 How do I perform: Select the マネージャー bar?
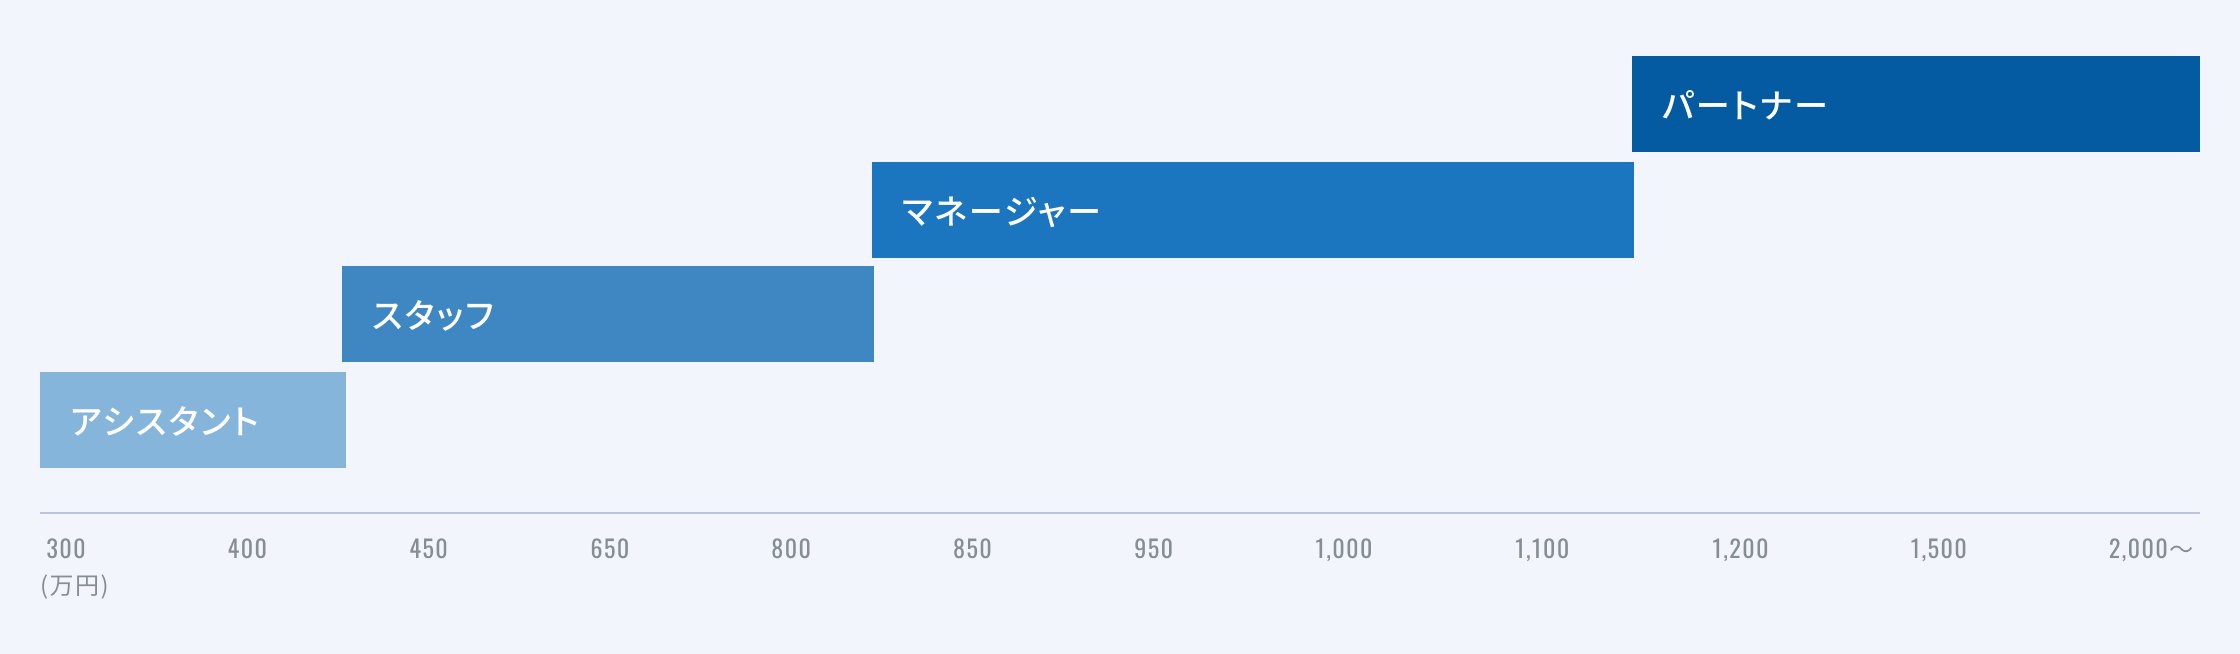point(1253,210)
